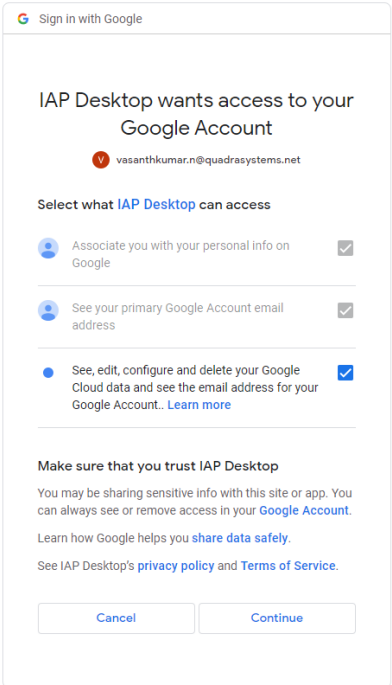Image resolution: width=392 pixels, height=685 pixels.
Task: Select the vasanthkumar.n@quadrasystems.net account email
Action: 208,160
